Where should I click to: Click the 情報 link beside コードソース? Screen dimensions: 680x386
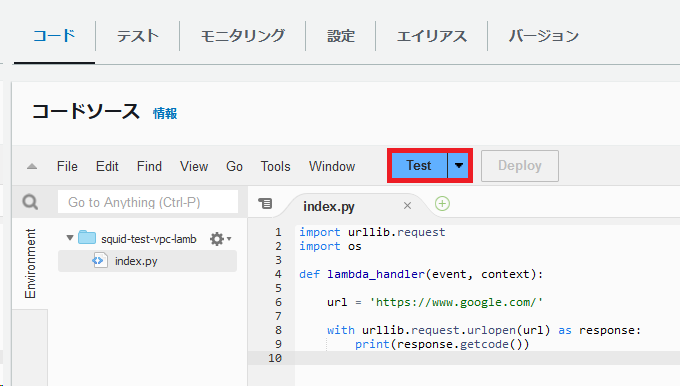pyautogui.click(x=165, y=113)
